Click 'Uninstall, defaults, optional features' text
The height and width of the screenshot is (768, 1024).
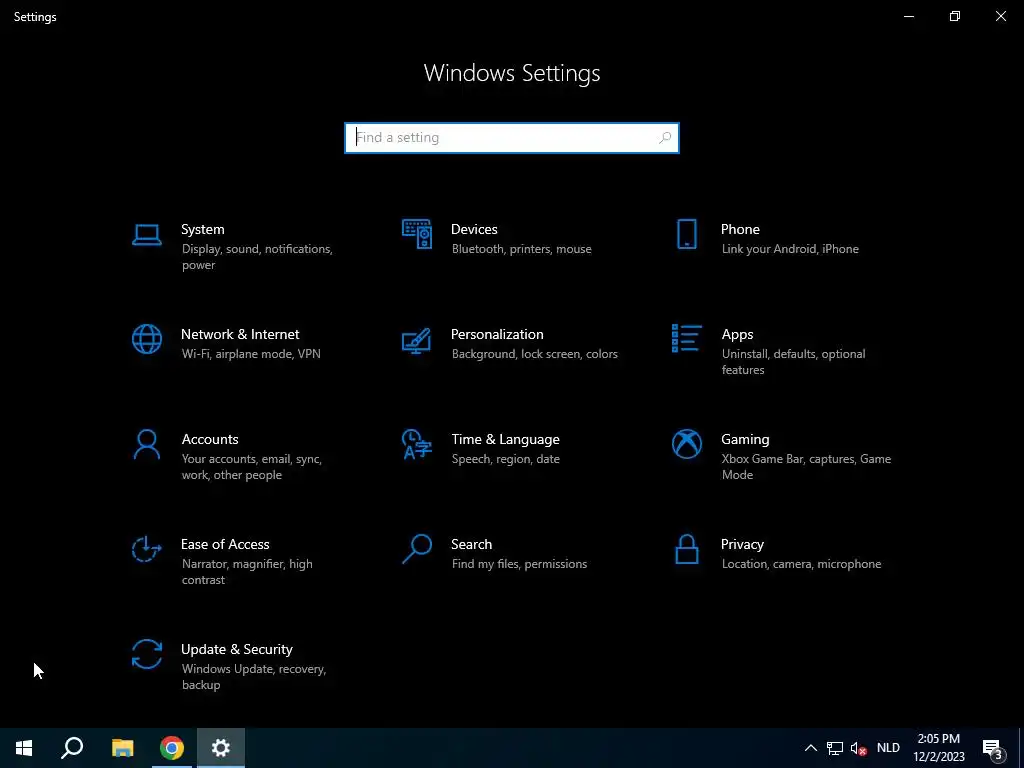[793, 362]
